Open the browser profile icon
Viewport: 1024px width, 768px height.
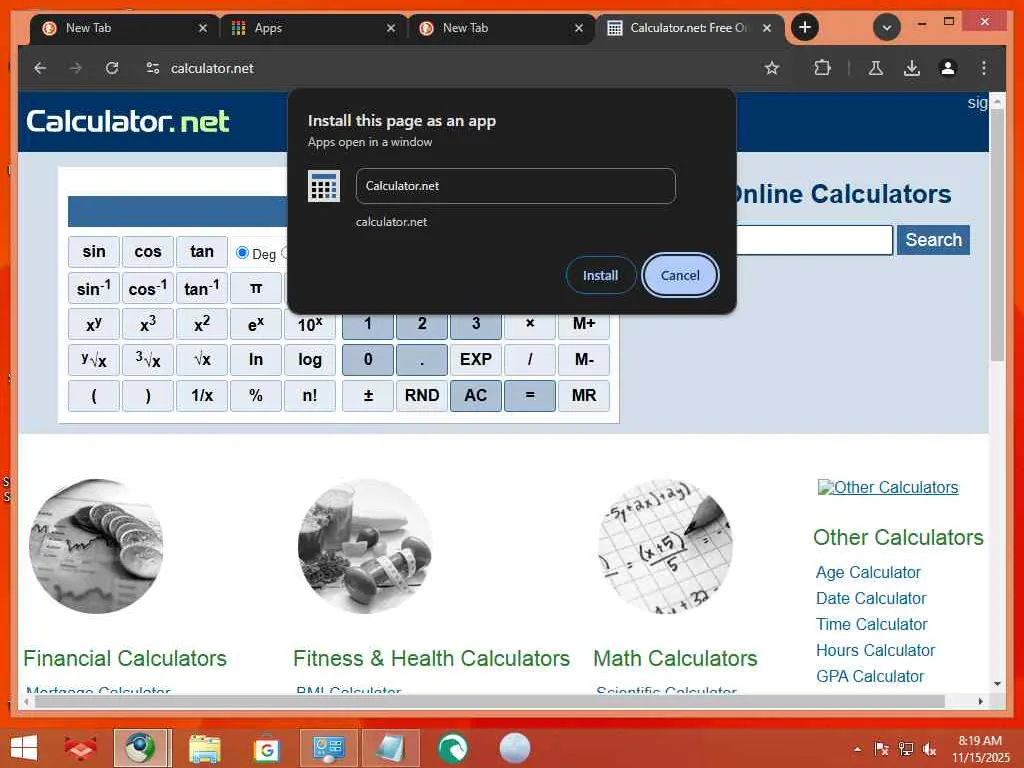948,68
